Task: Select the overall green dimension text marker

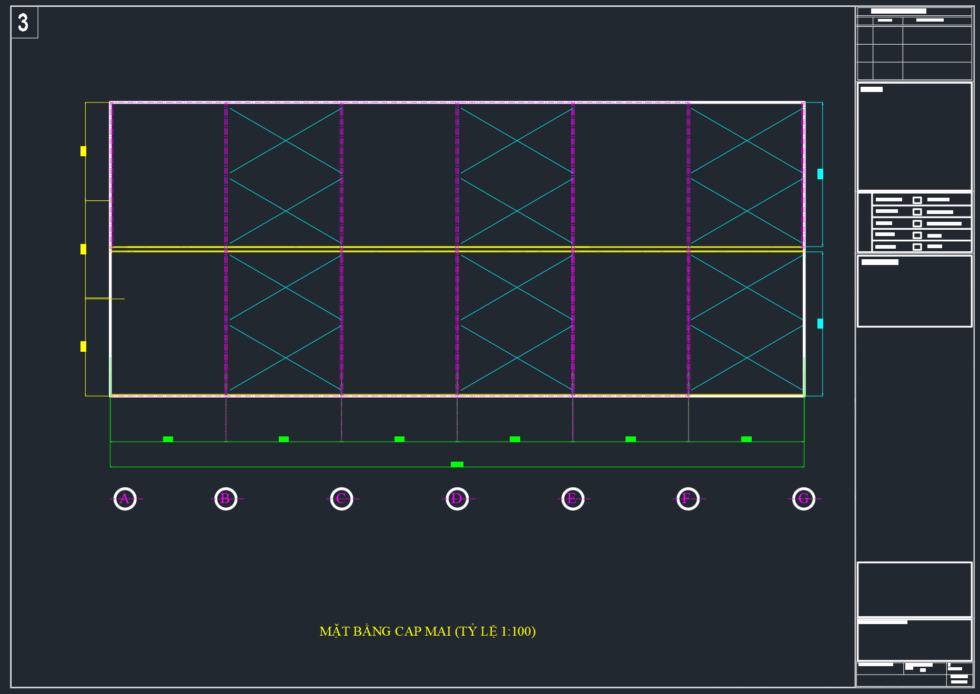Action: (x=457, y=464)
